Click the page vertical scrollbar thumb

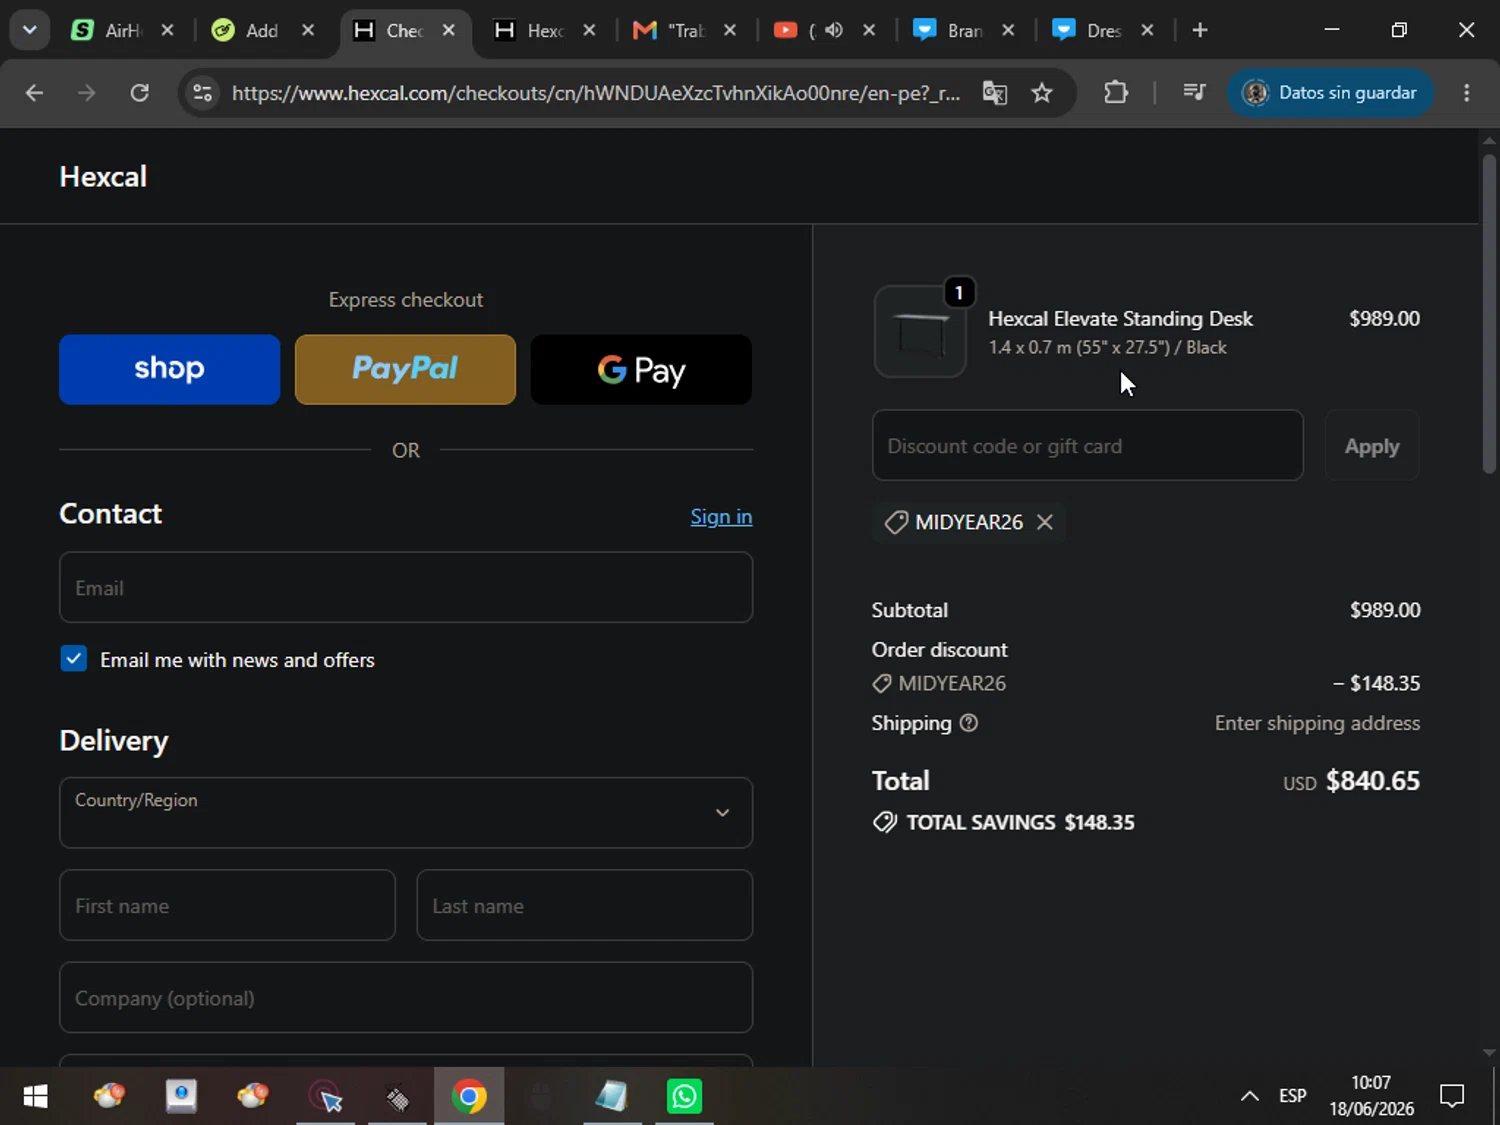click(1489, 313)
